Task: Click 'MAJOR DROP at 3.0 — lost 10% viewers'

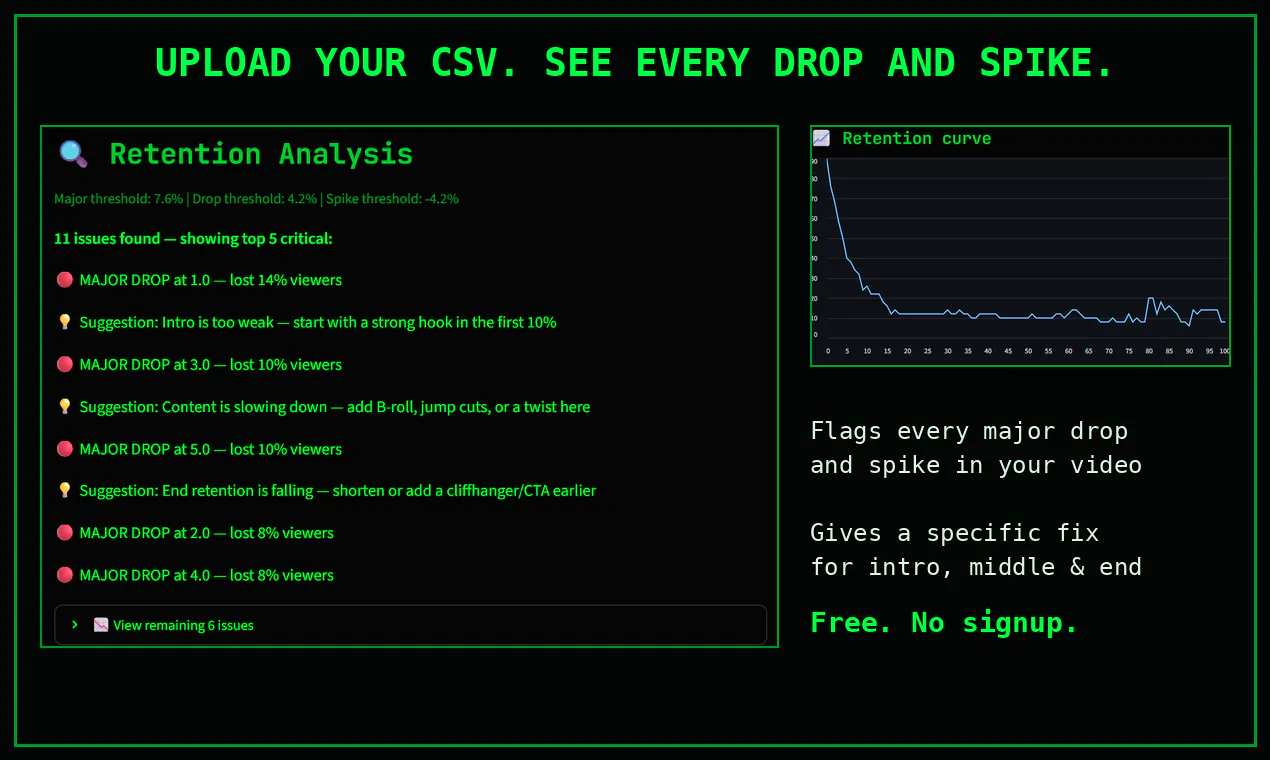Action: pyautogui.click(x=211, y=365)
